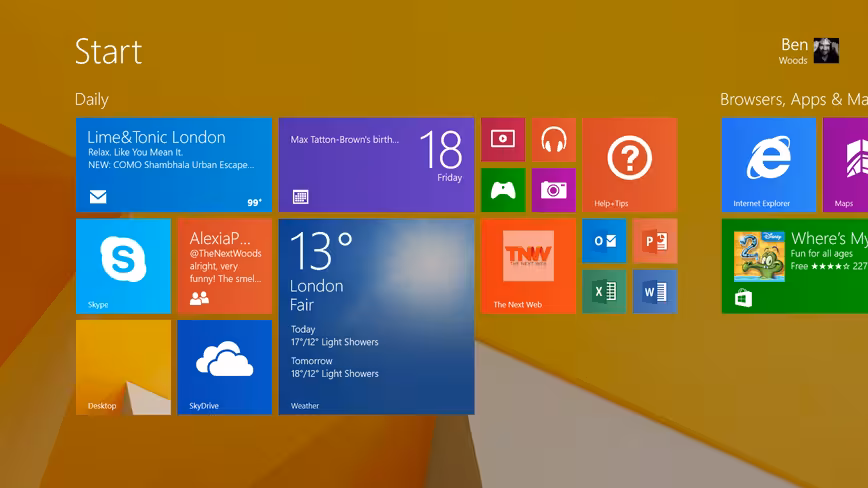The width and height of the screenshot is (868, 488).
Task: Launch Word from its small tile
Action: coord(655,292)
